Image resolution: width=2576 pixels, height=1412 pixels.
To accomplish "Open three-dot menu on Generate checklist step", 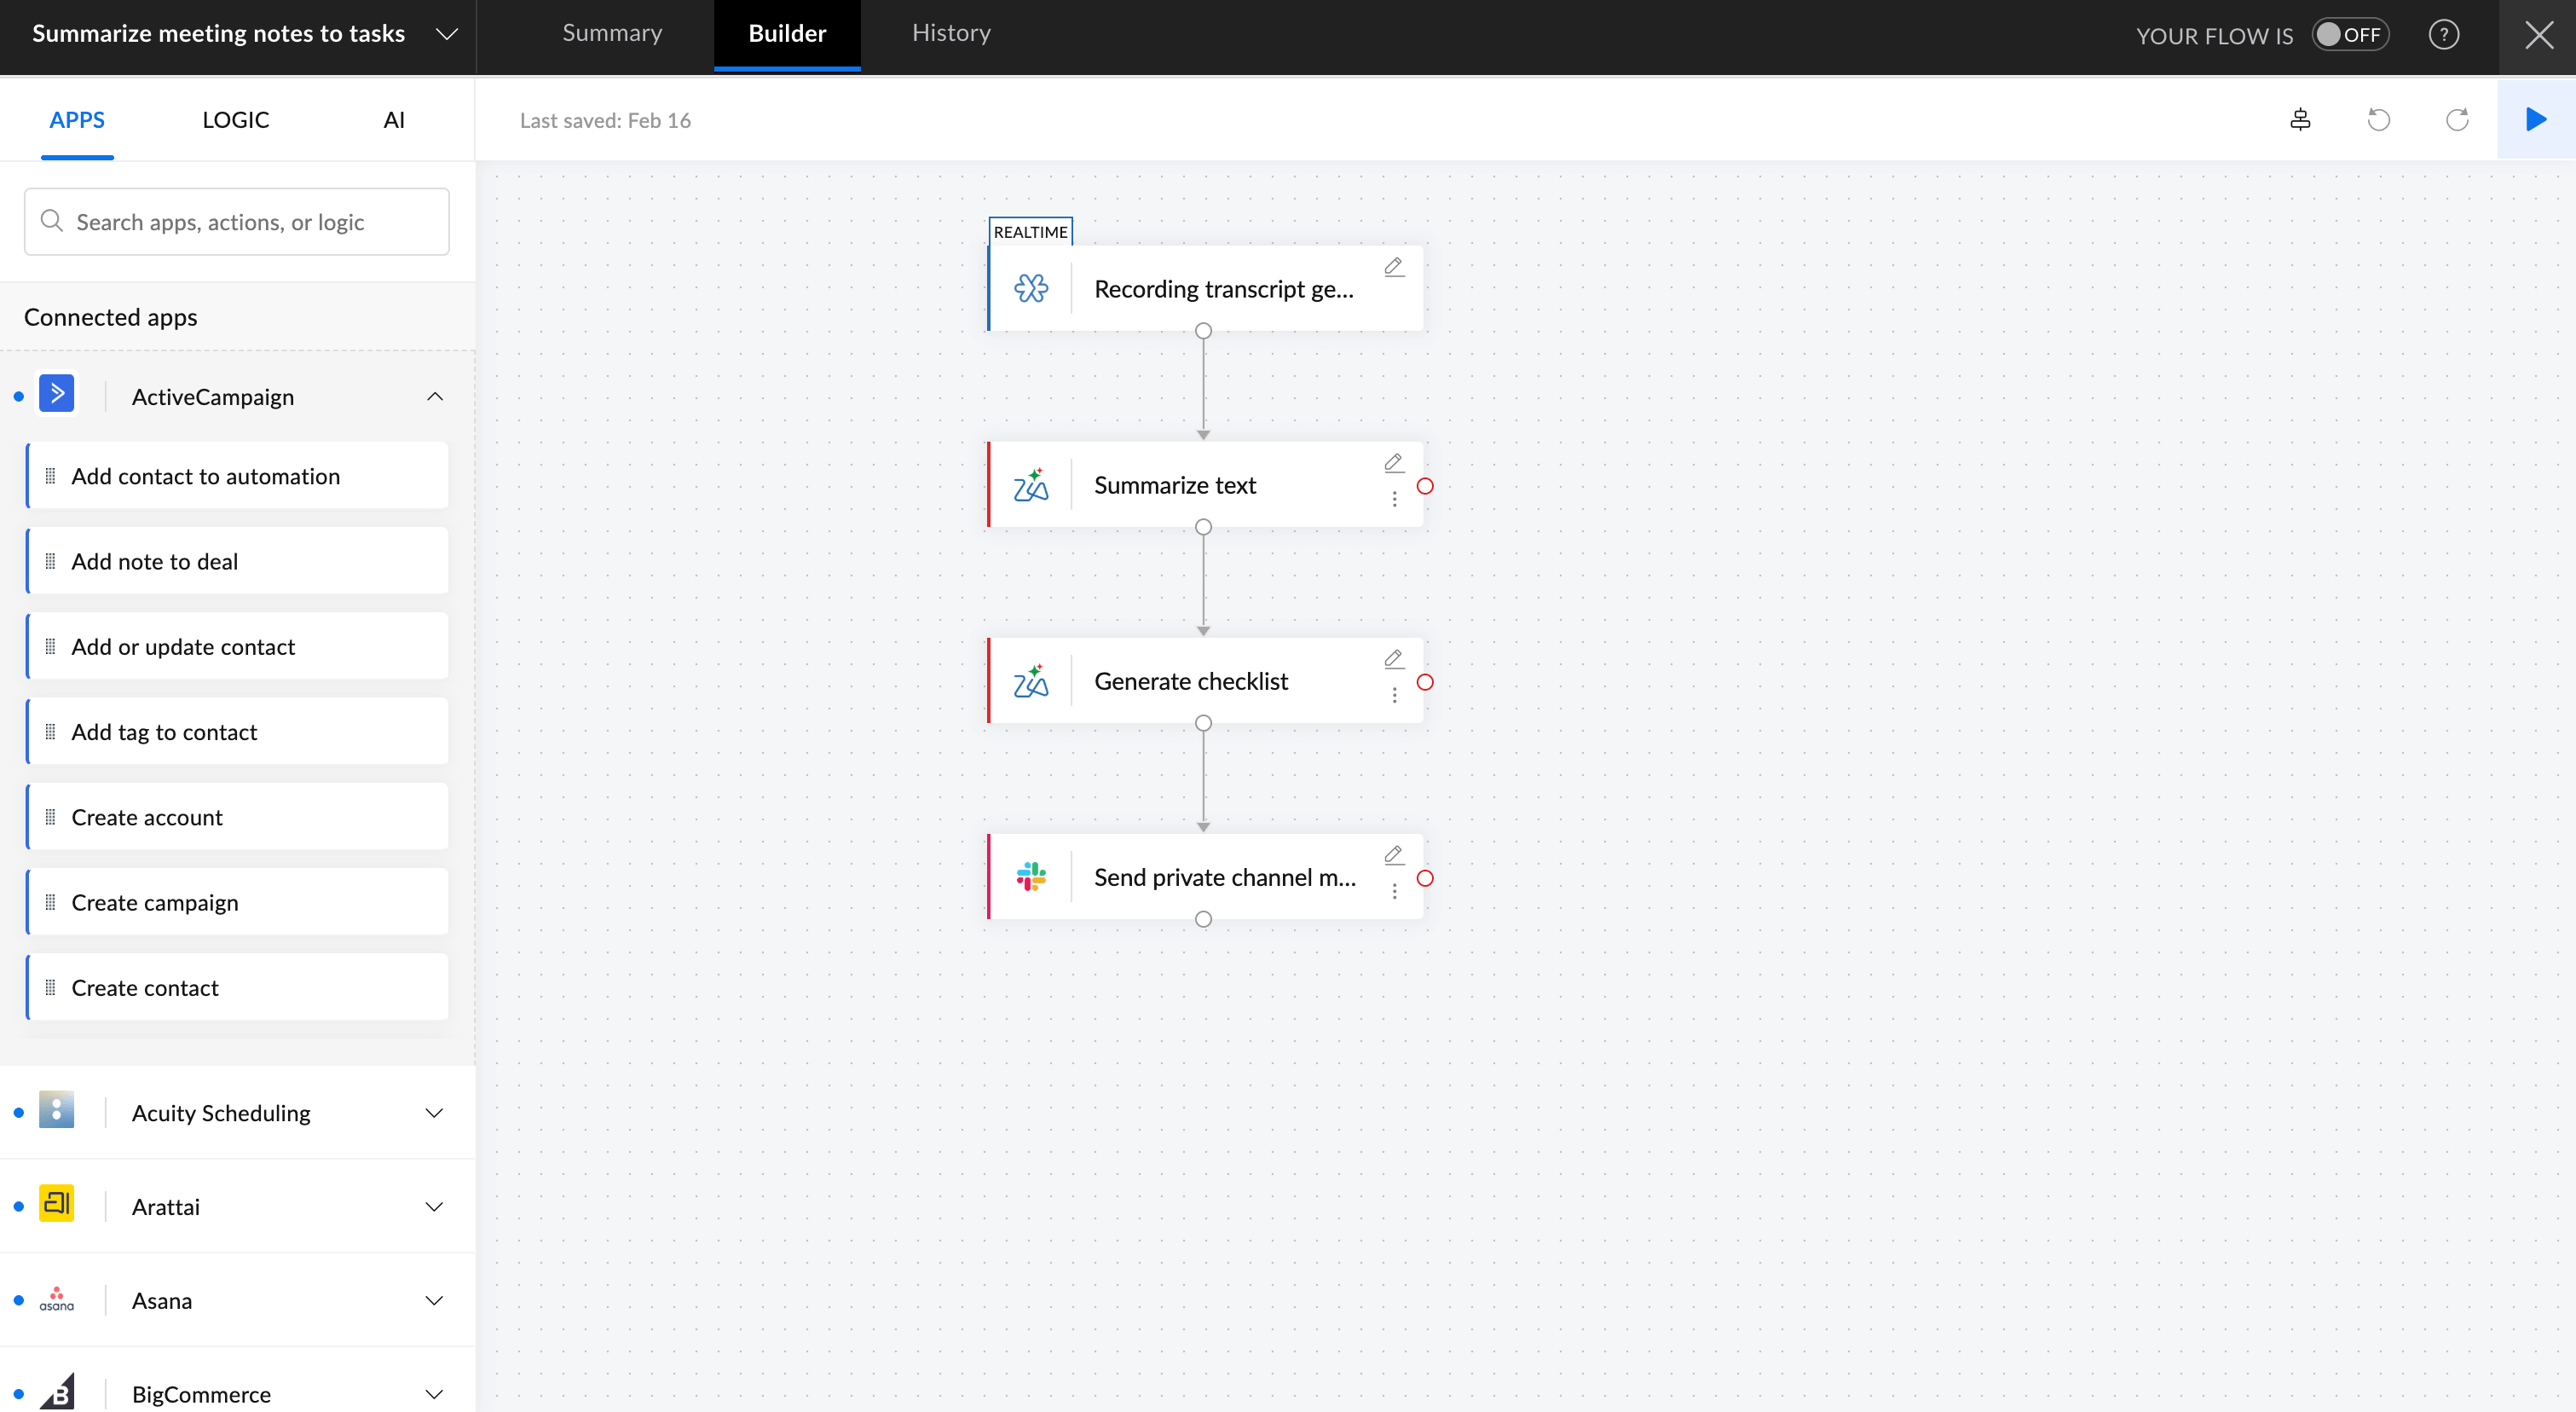I will [1394, 695].
